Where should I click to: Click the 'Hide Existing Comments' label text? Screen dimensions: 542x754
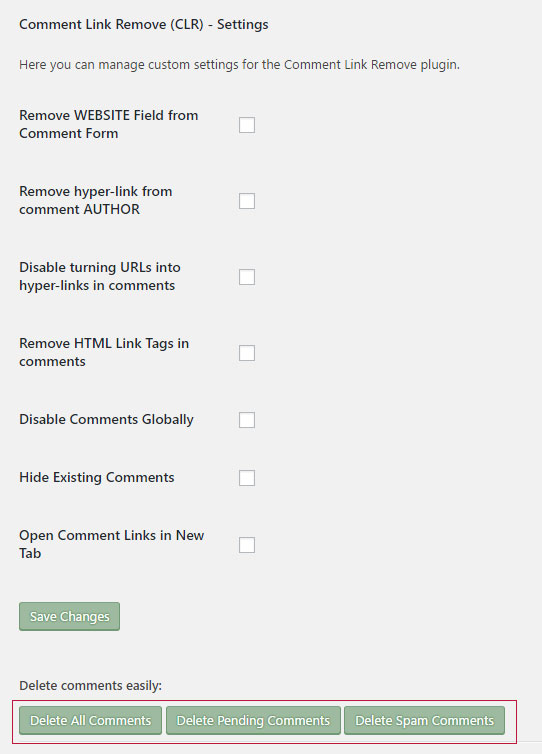coord(97,478)
